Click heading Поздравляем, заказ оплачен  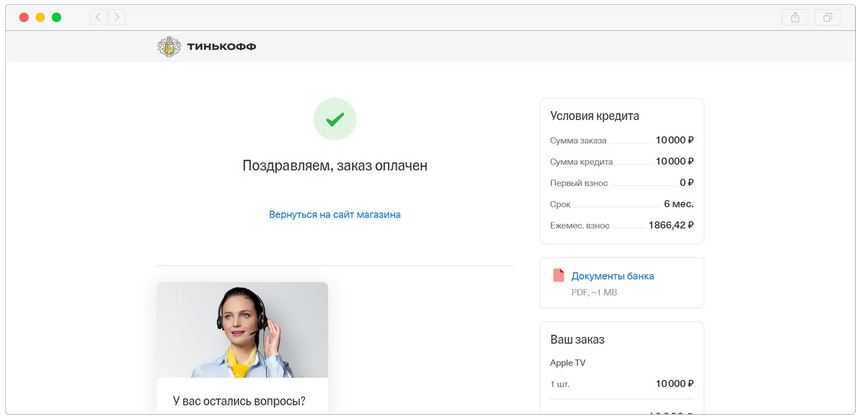335,166
